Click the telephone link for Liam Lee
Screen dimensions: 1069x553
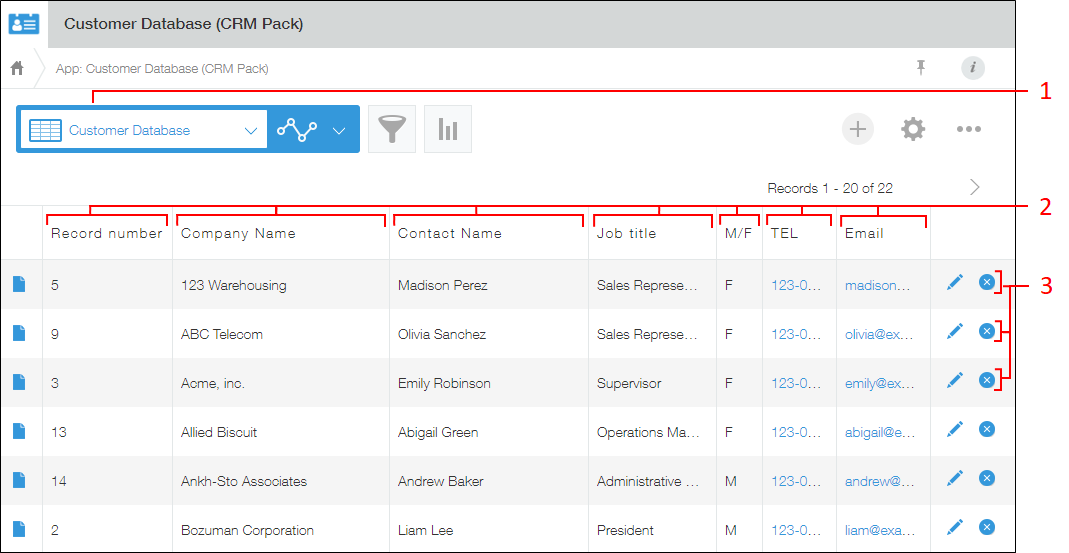point(796,530)
